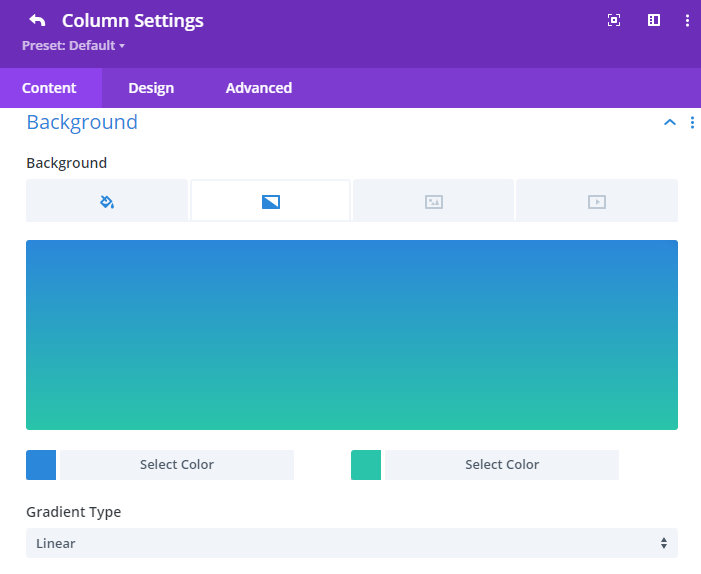Viewport: 701px width, 574px height.
Task: Select the gradient background tab icon
Action: tap(270, 202)
